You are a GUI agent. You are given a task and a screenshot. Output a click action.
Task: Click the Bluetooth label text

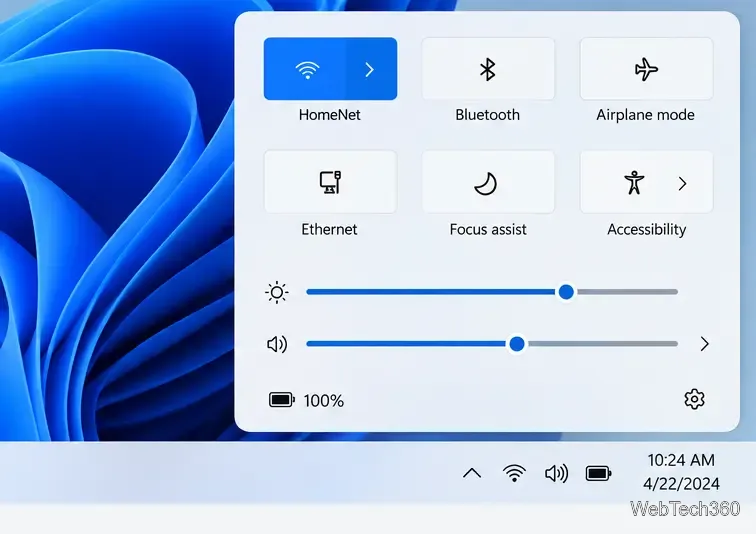487,115
